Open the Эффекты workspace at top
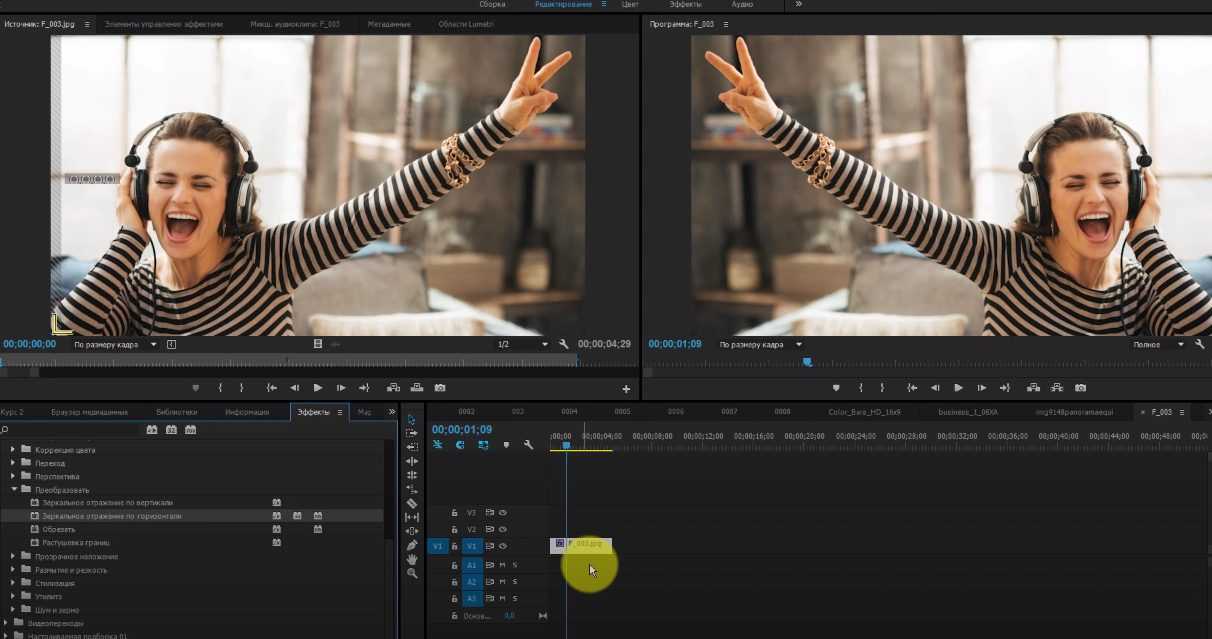Screen dimensions: 1212x639 (x=685, y=5)
